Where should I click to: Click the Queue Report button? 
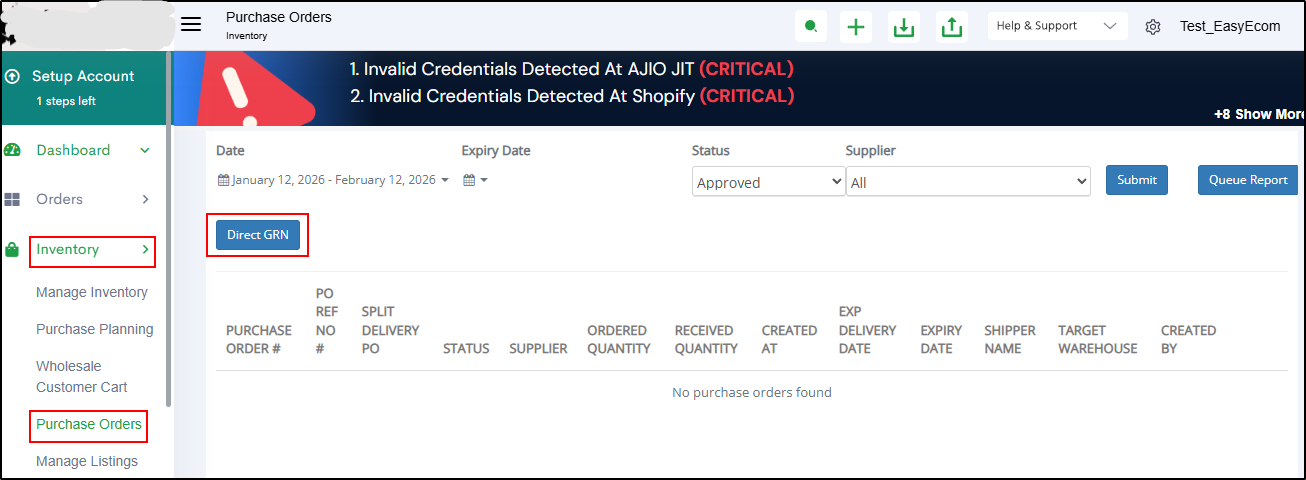pos(1248,180)
